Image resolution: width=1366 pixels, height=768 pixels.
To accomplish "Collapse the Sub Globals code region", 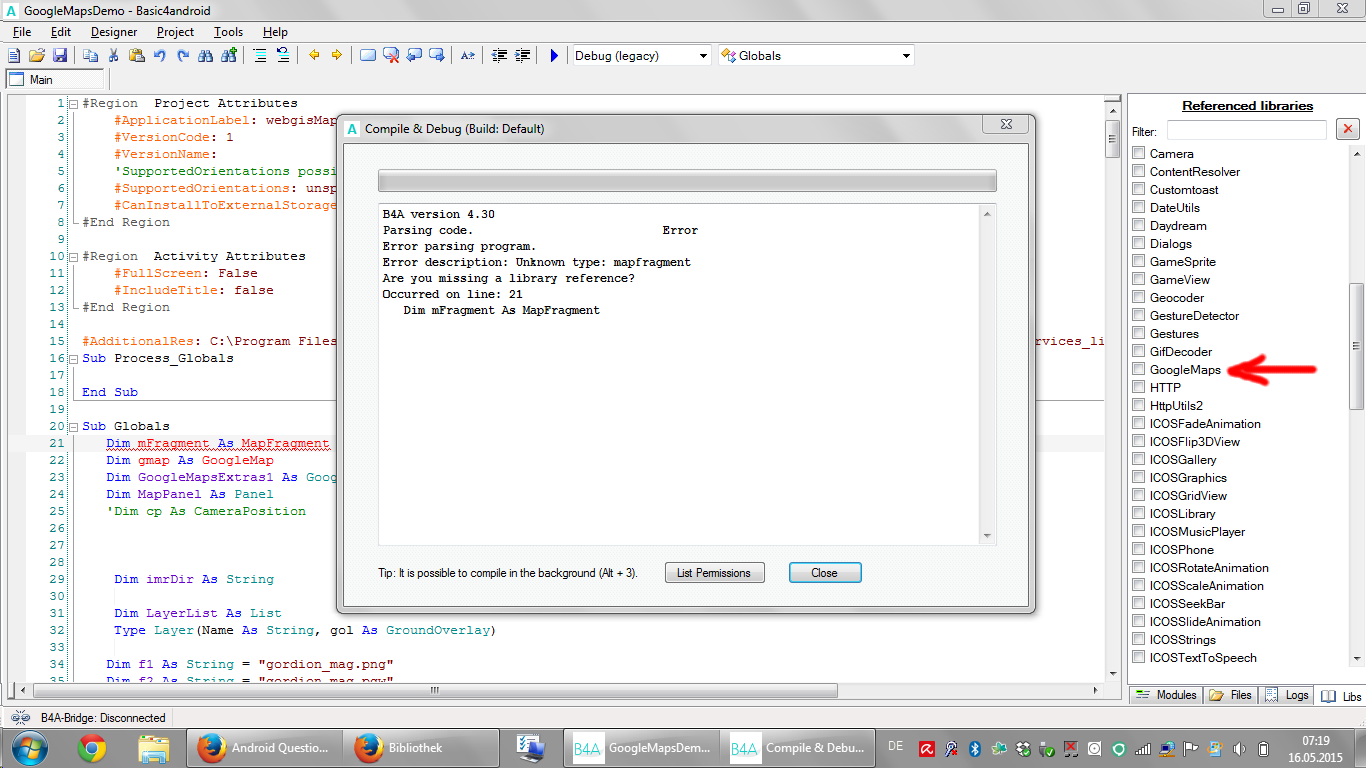I will tap(72, 426).
